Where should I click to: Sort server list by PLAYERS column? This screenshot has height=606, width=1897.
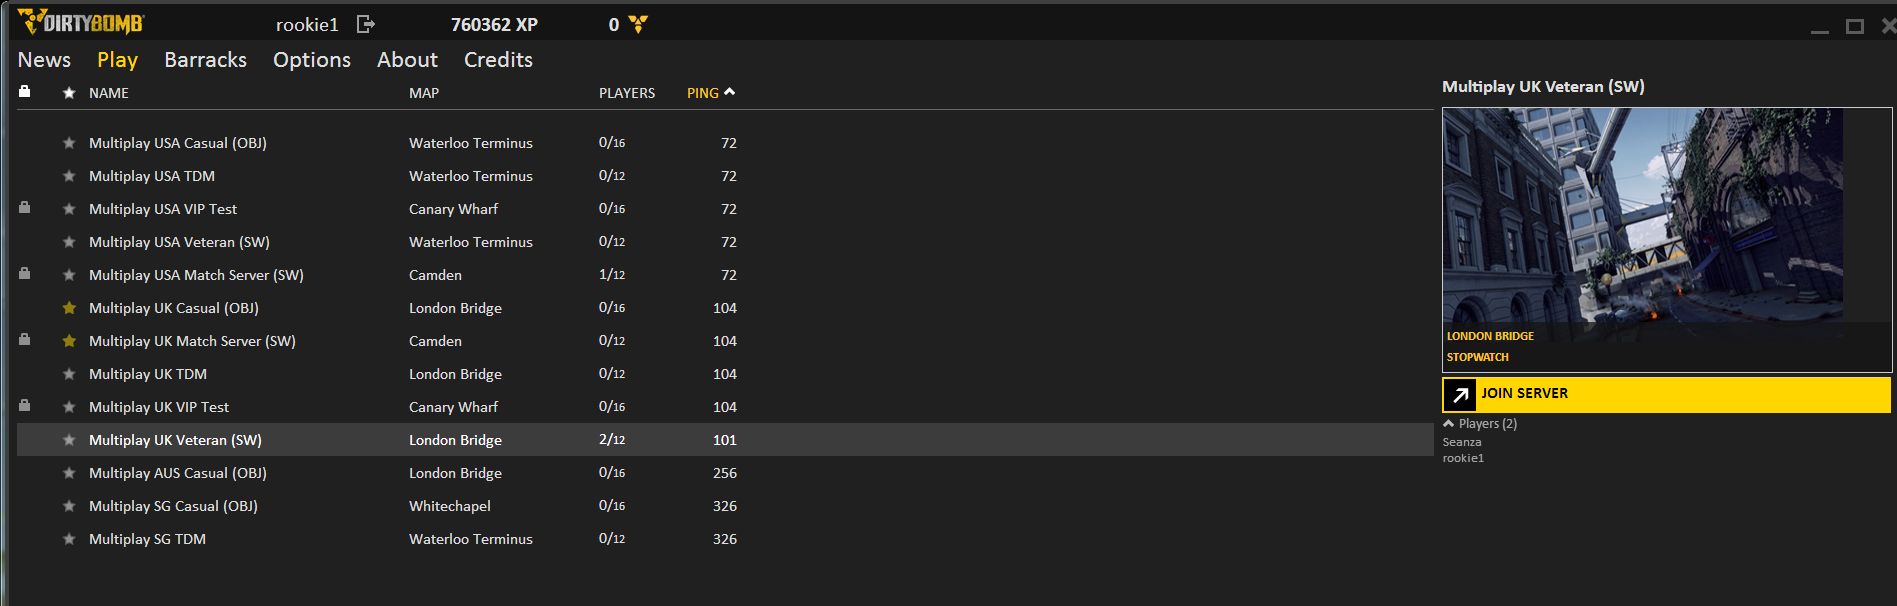coord(626,93)
